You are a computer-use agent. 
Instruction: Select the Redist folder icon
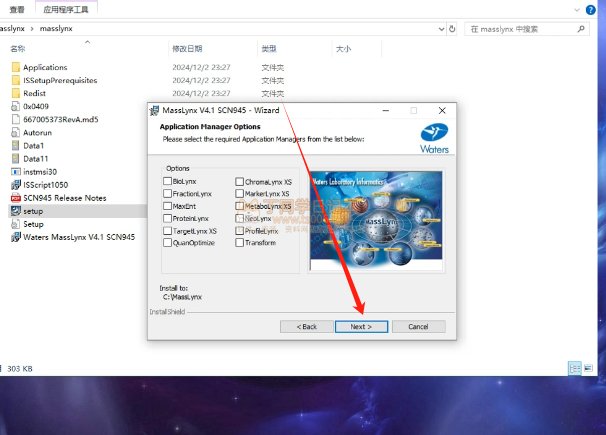15,93
